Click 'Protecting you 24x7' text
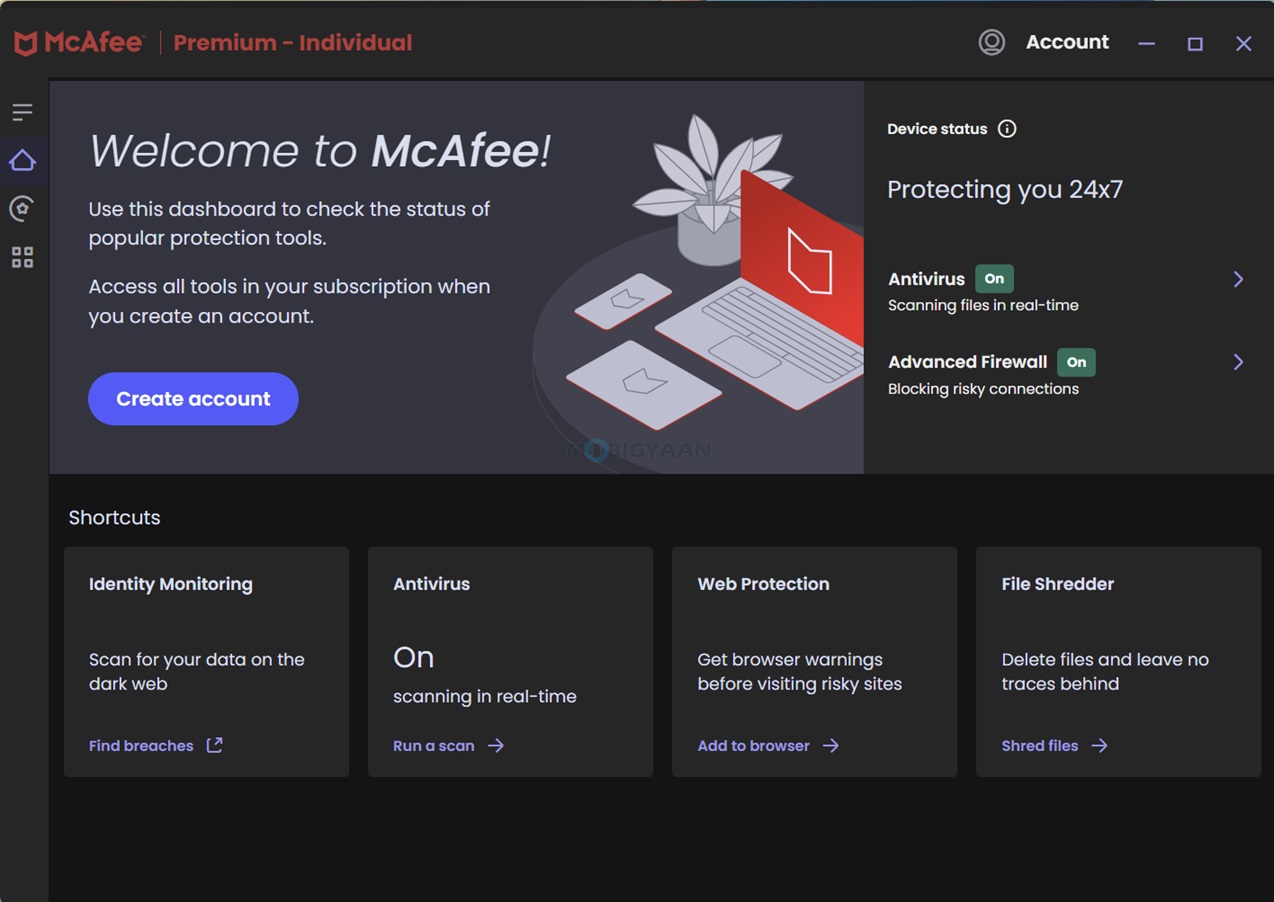This screenshot has width=1274, height=902. point(1005,190)
